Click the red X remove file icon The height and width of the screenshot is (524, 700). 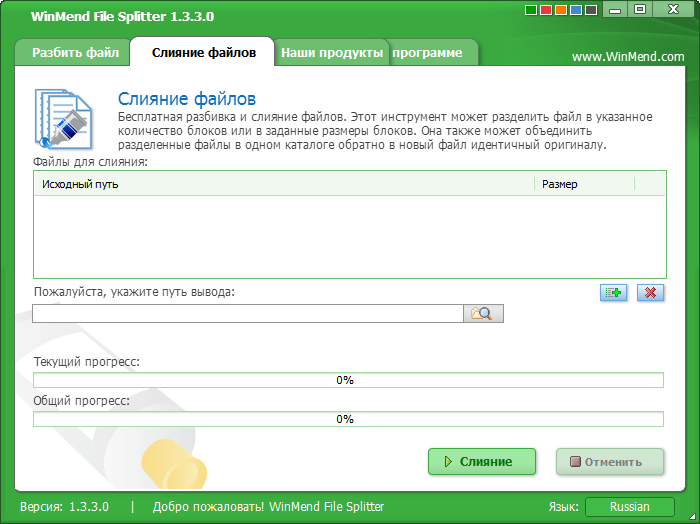pos(651,292)
